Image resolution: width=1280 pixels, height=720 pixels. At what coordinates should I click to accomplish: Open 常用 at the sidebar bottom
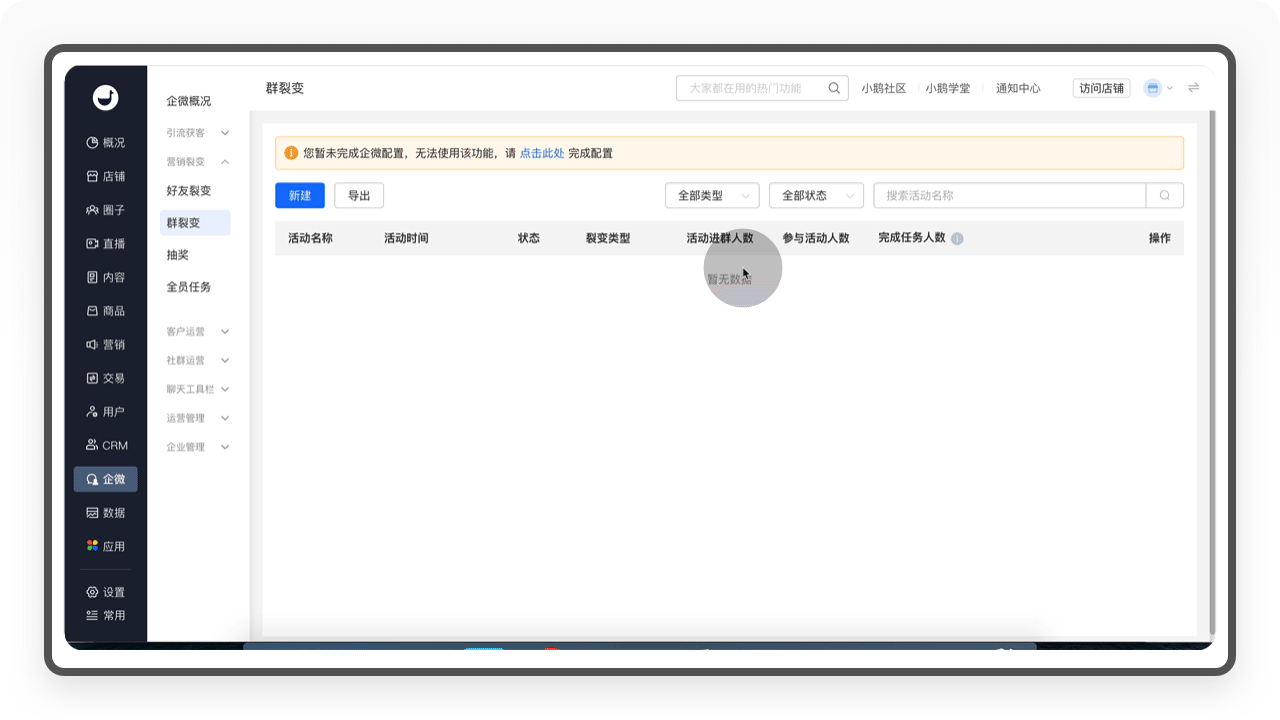[105, 616]
